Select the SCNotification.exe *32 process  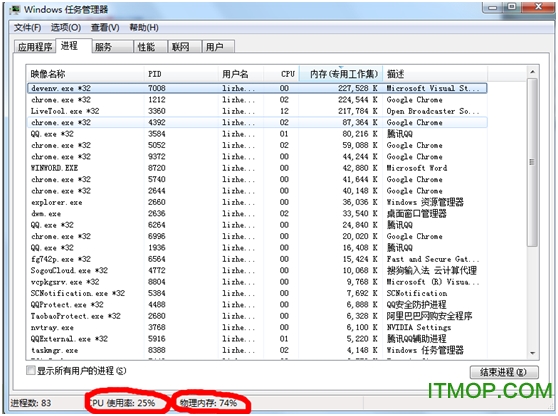tap(257, 293)
